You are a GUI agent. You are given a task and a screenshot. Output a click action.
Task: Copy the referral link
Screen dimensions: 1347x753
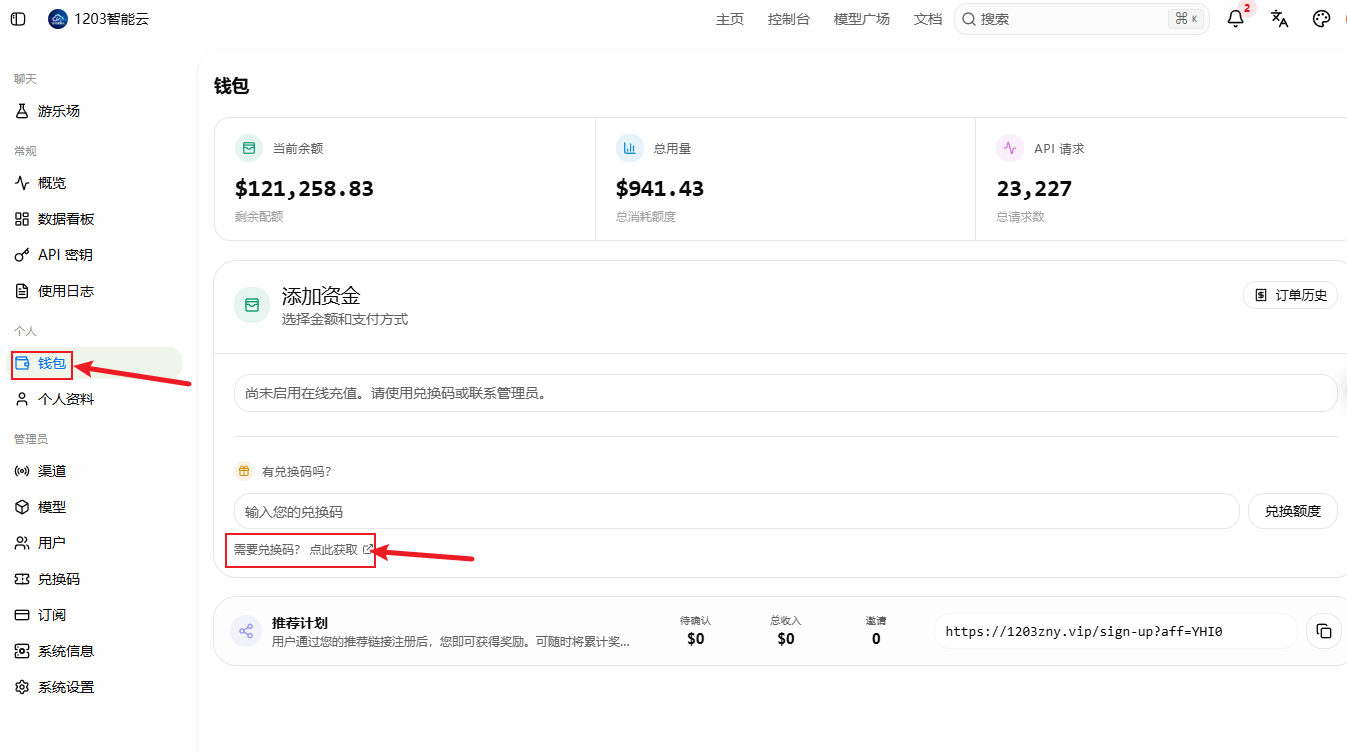tap(1324, 631)
